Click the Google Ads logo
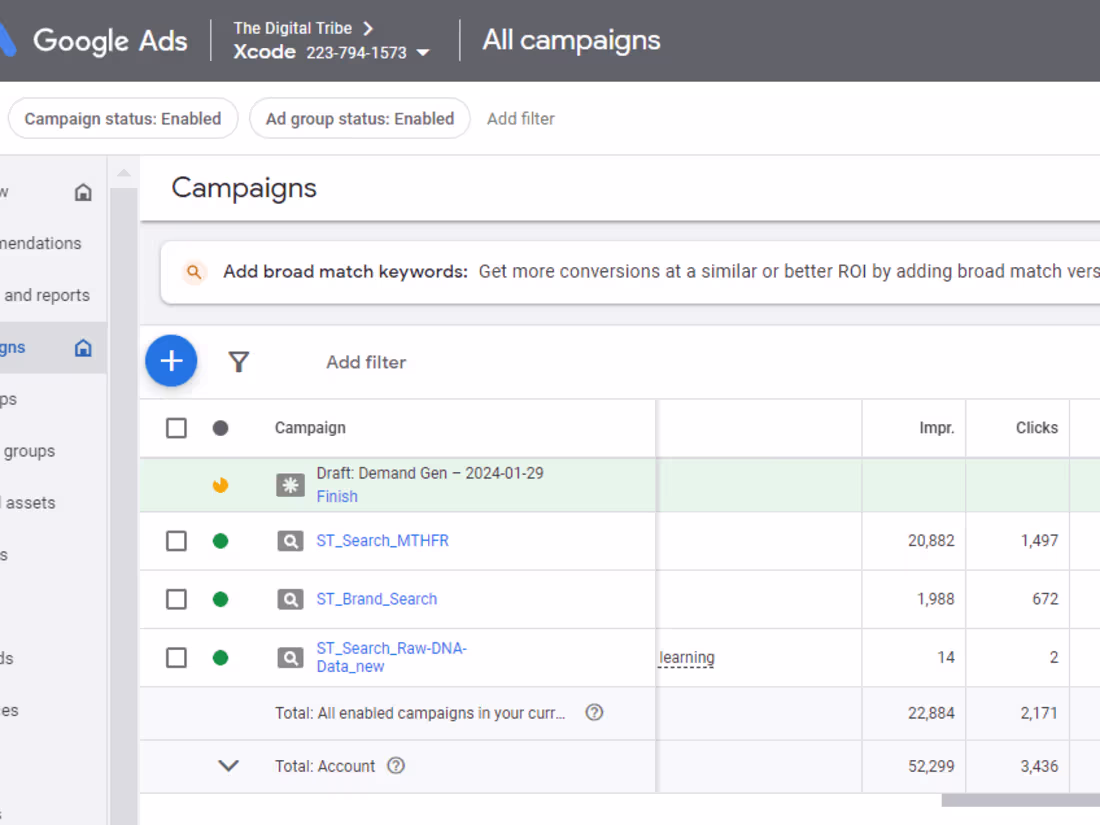This screenshot has height=825, width=1100. 95,41
